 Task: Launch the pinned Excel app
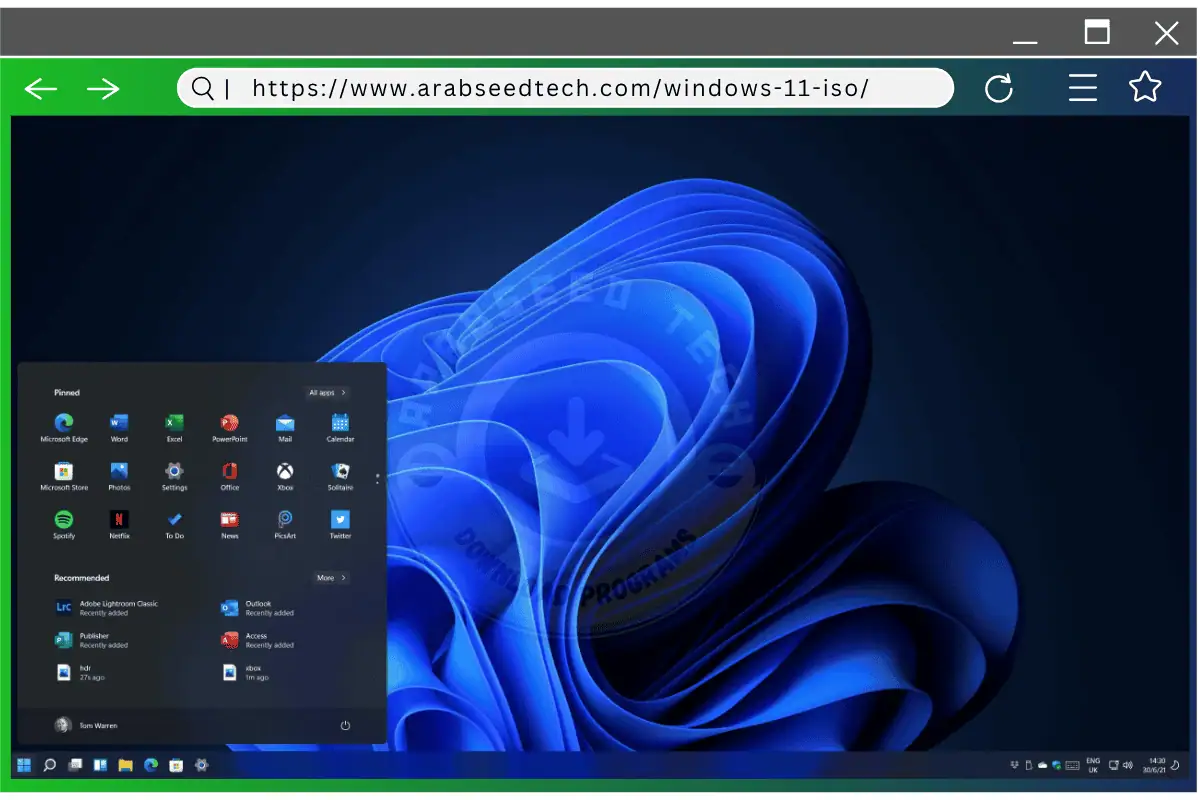[x=174, y=423]
